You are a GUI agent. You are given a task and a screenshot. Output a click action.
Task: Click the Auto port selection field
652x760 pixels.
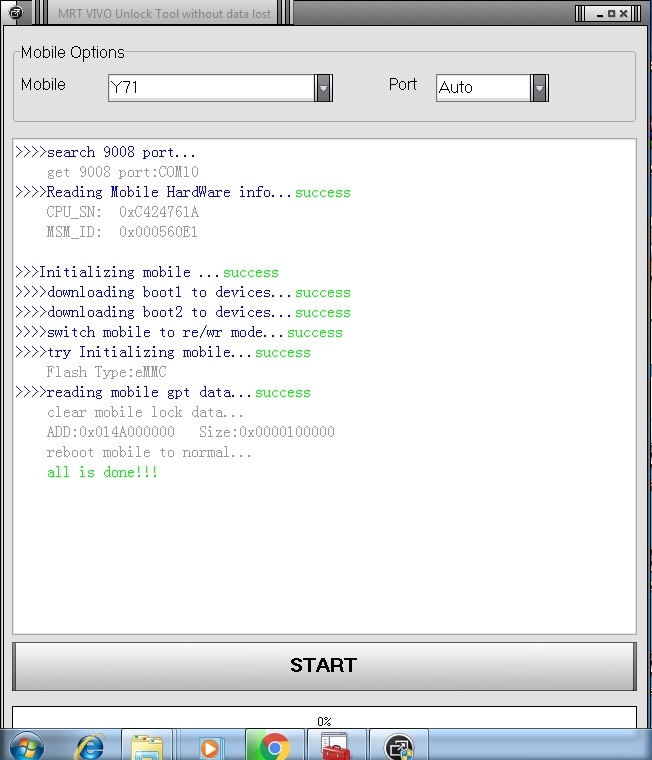point(483,88)
